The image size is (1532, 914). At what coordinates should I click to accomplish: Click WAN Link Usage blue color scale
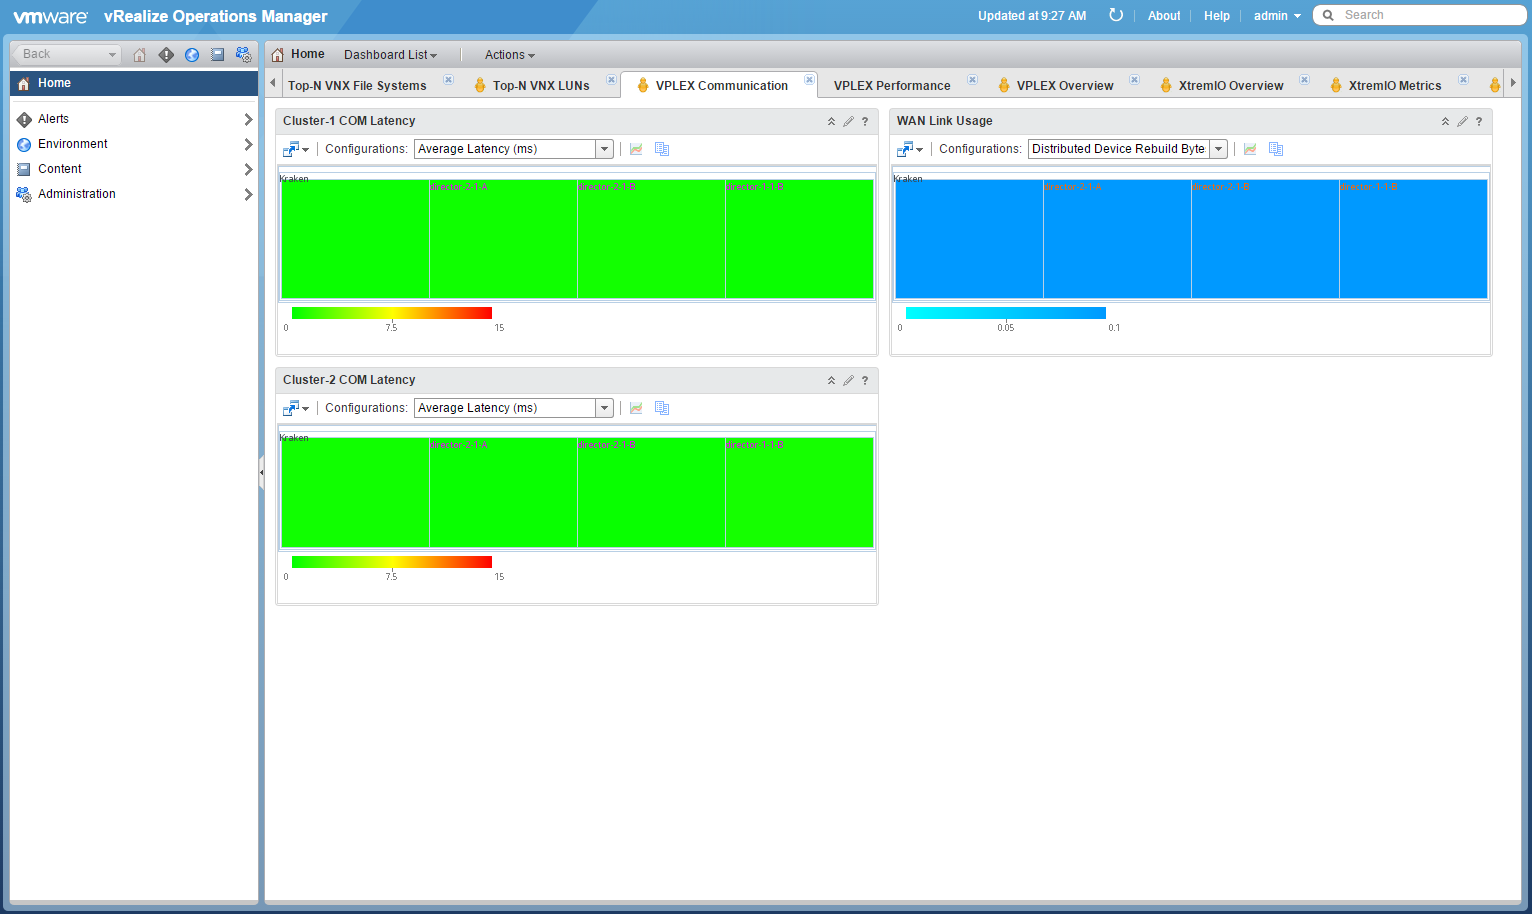[x=1006, y=313]
